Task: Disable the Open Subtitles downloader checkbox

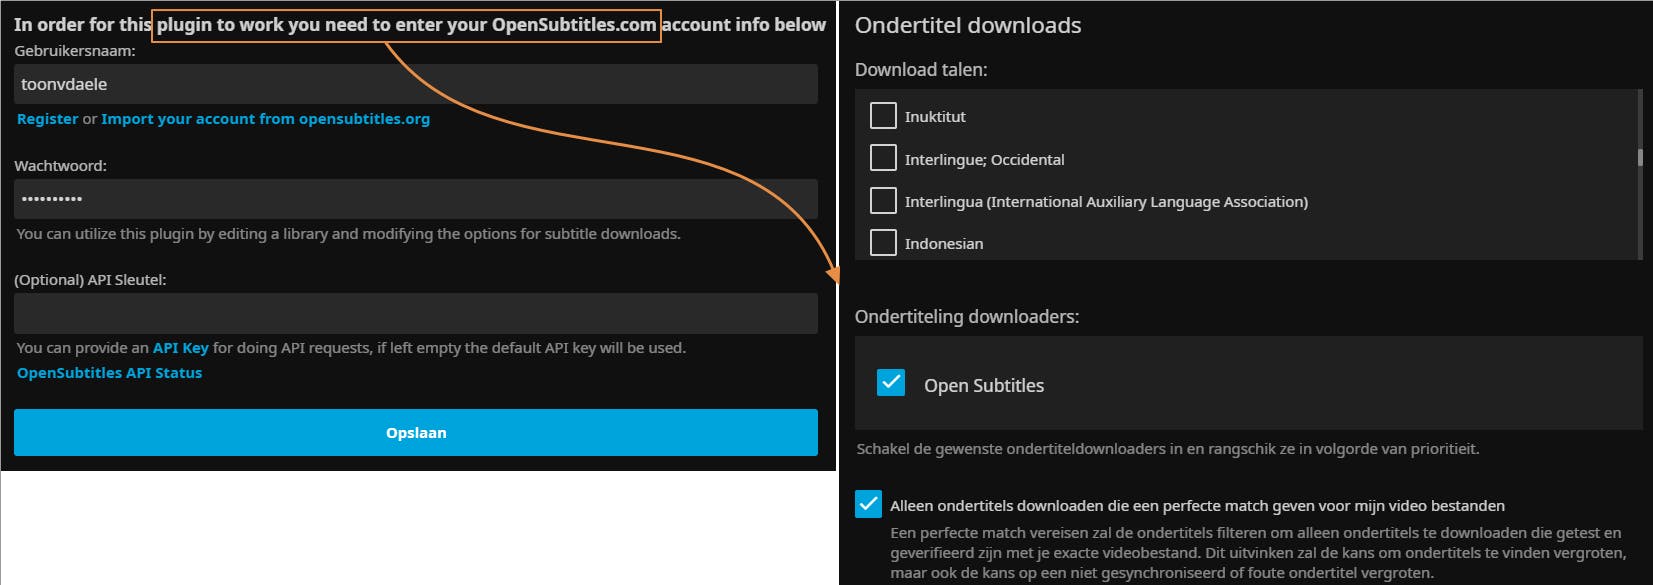Action: [x=890, y=383]
